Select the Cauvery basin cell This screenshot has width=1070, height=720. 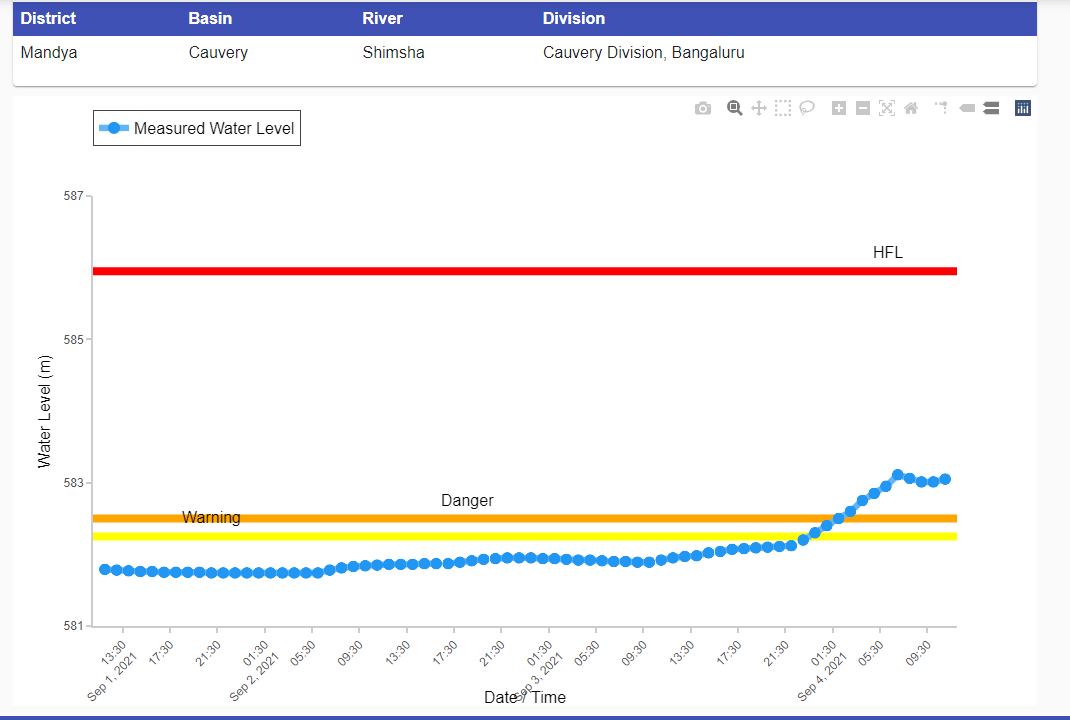(x=218, y=53)
